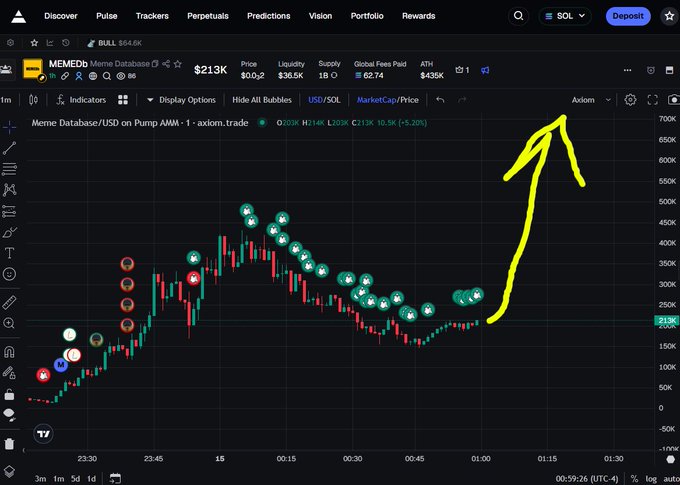Image resolution: width=680 pixels, height=485 pixels.
Task: Click the Deposit button
Action: point(628,16)
